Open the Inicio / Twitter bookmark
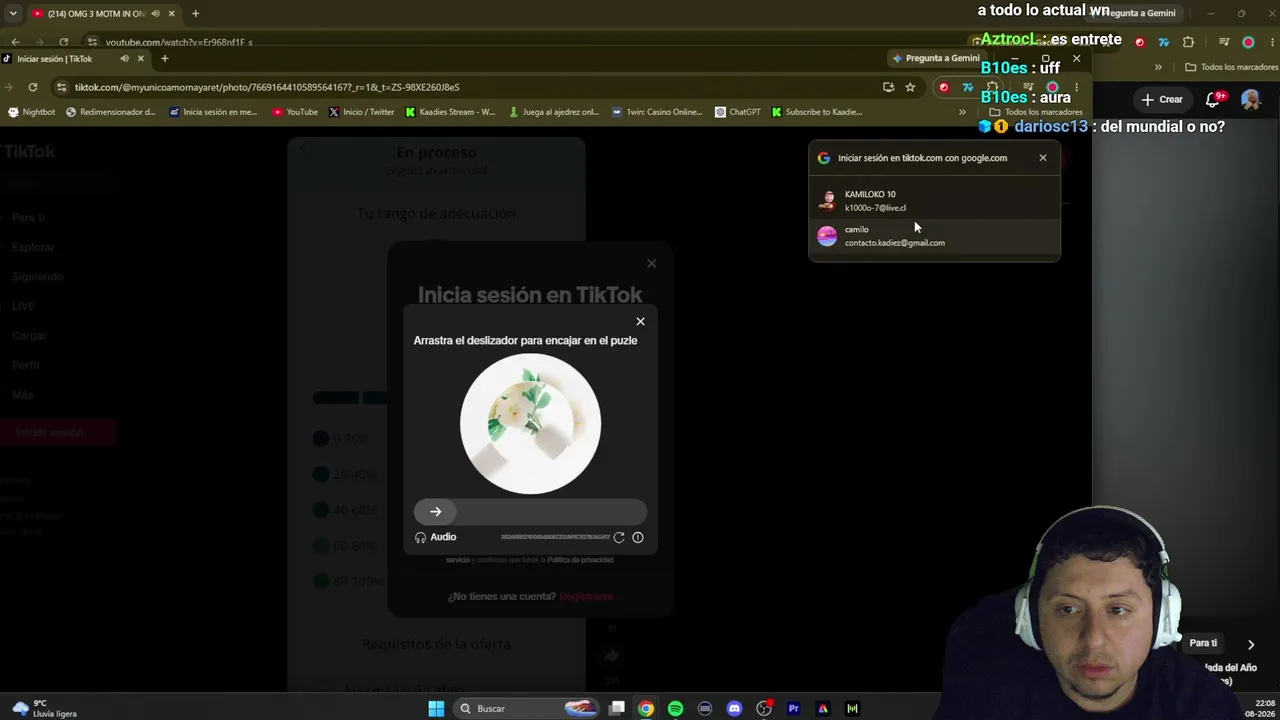The height and width of the screenshot is (720, 1280). pos(362,112)
